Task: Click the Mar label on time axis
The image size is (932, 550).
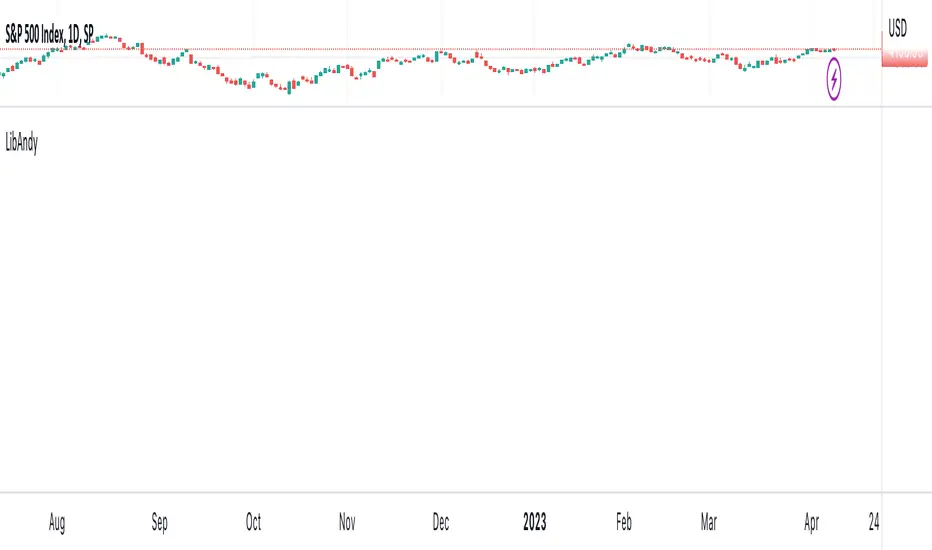Action: click(709, 521)
